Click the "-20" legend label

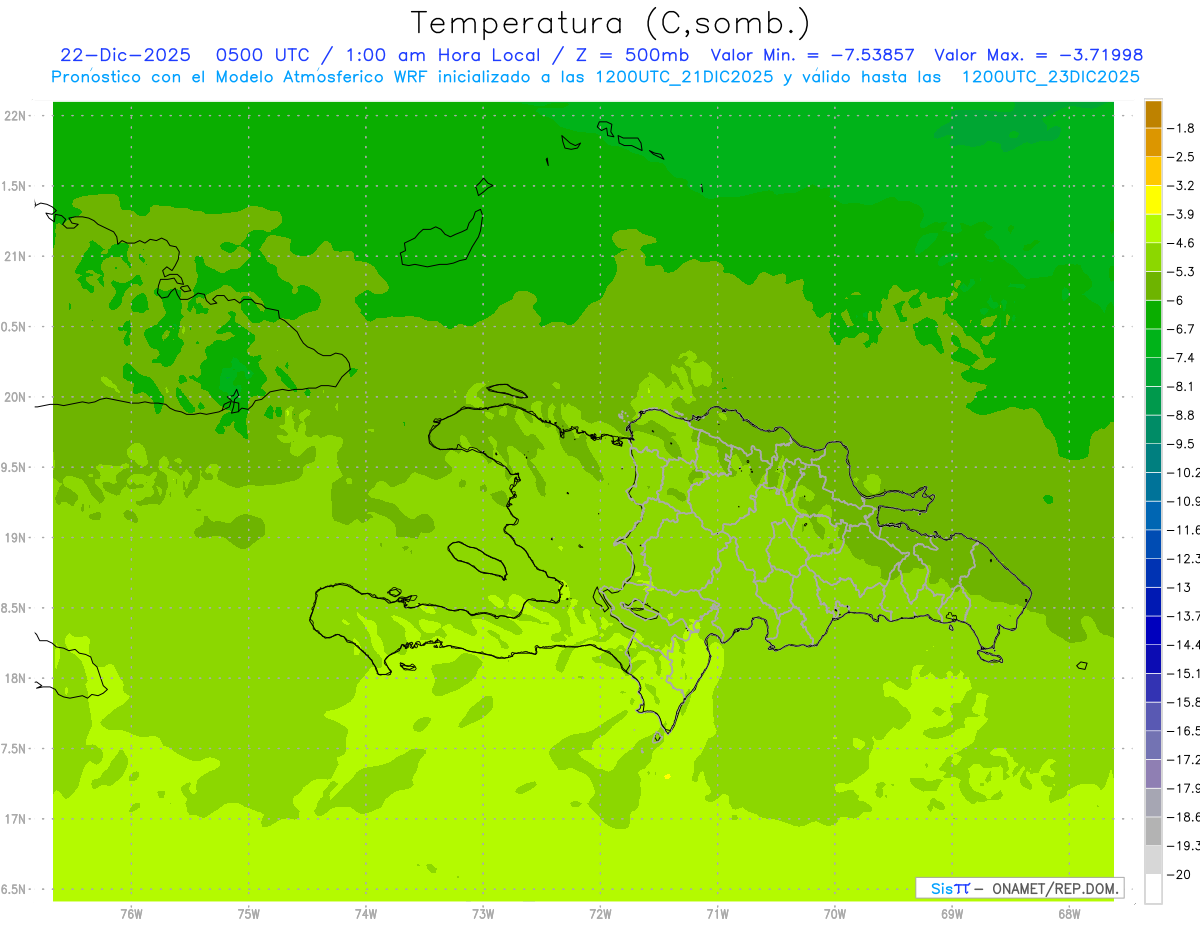click(1181, 875)
